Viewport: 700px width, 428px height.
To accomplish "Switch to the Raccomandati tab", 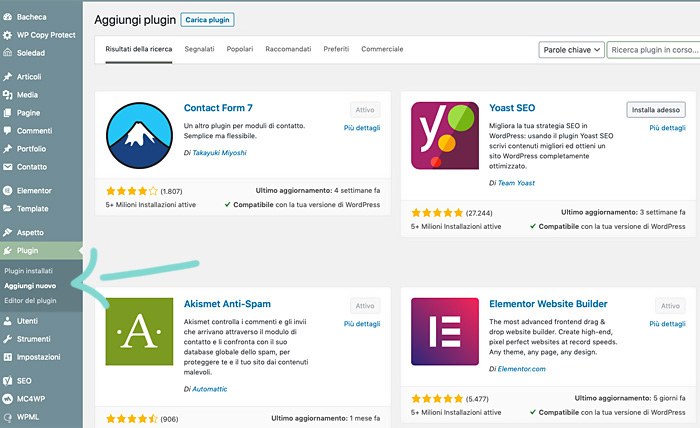I will pos(288,49).
